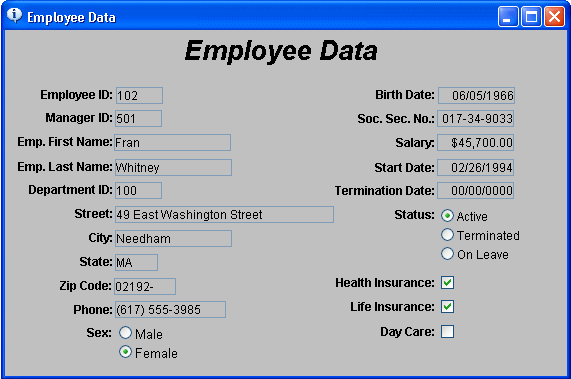The image size is (571, 379).
Task: Choose Female for Sex
Action: point(125,352)
